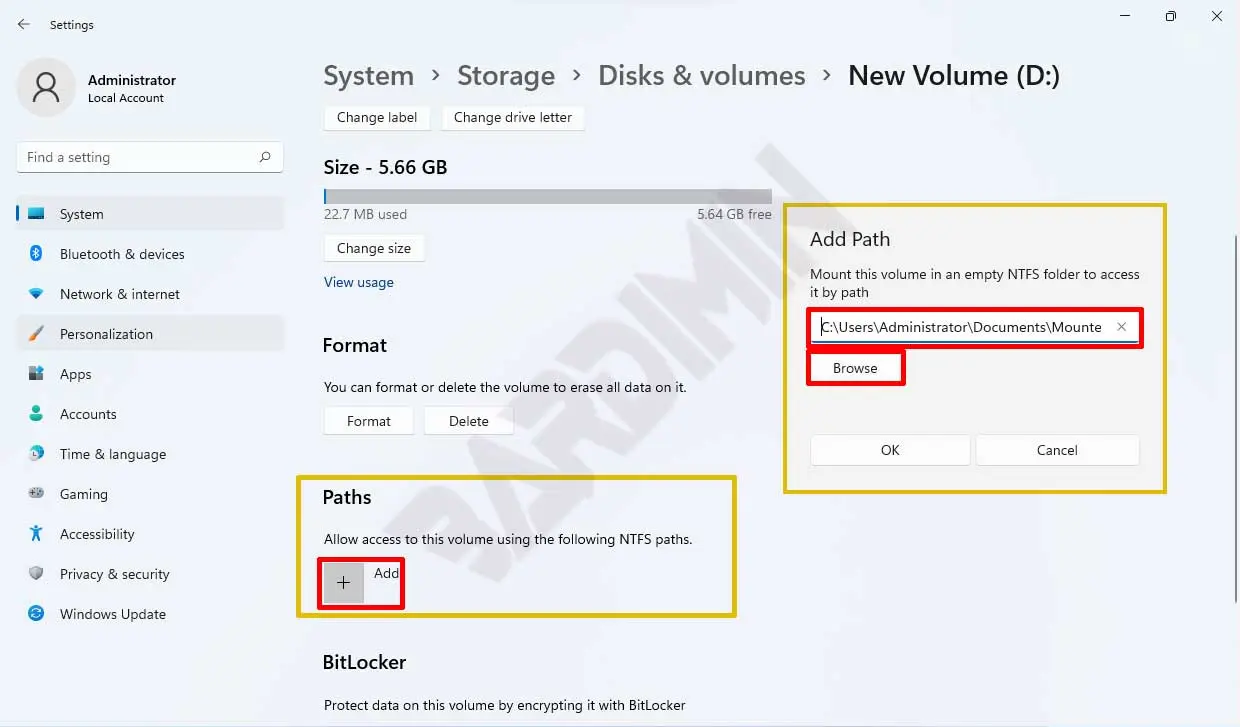The width and height of the screenshot is (1240, 727).
Task: Click the back arrow in Settings
Action: (24, 24)
